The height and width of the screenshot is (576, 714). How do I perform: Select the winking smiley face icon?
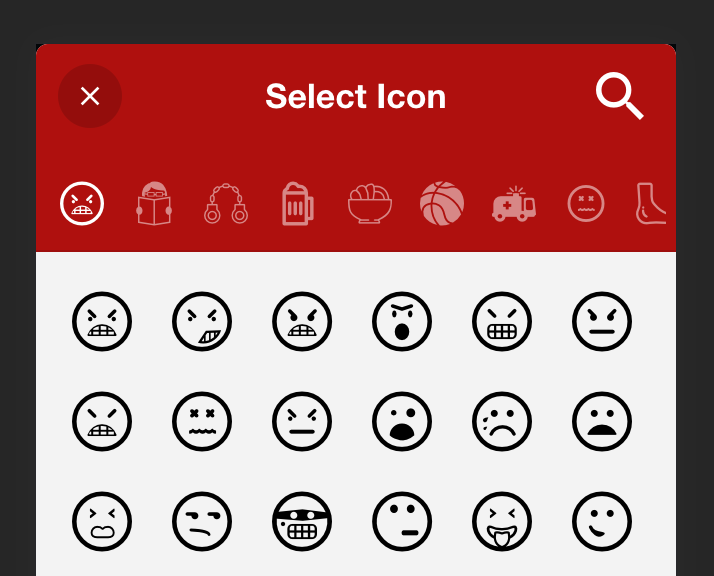point(602,521)
